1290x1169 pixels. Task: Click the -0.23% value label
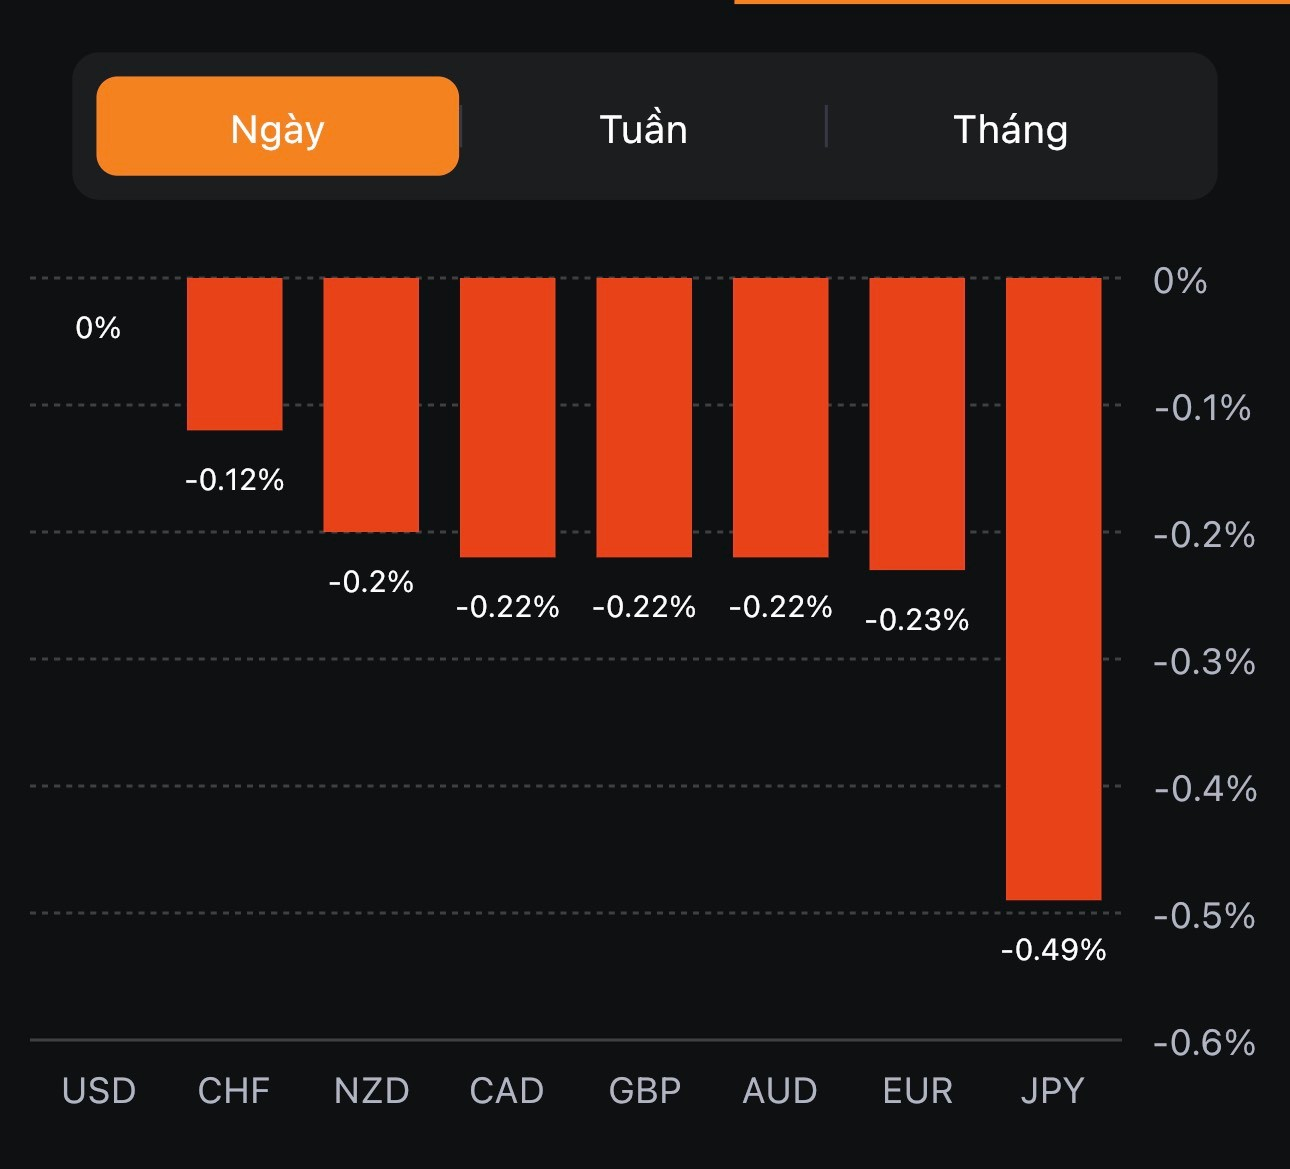pyautogui.click(x=917, y=620)
